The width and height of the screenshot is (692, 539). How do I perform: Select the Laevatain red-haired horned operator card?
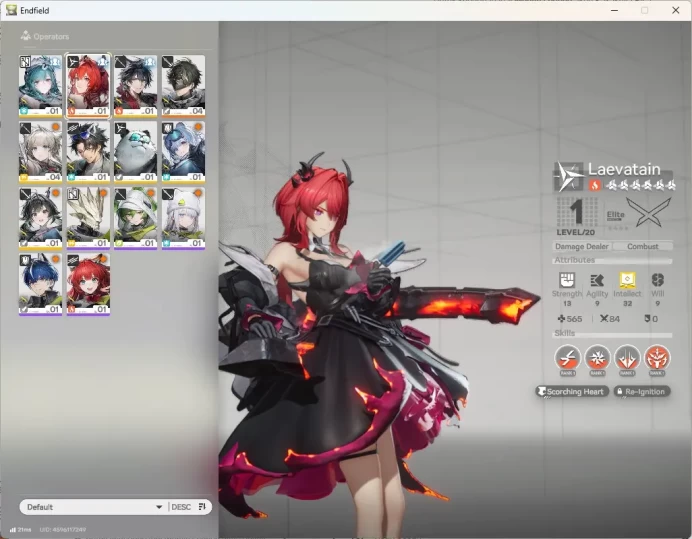(88, 86)
